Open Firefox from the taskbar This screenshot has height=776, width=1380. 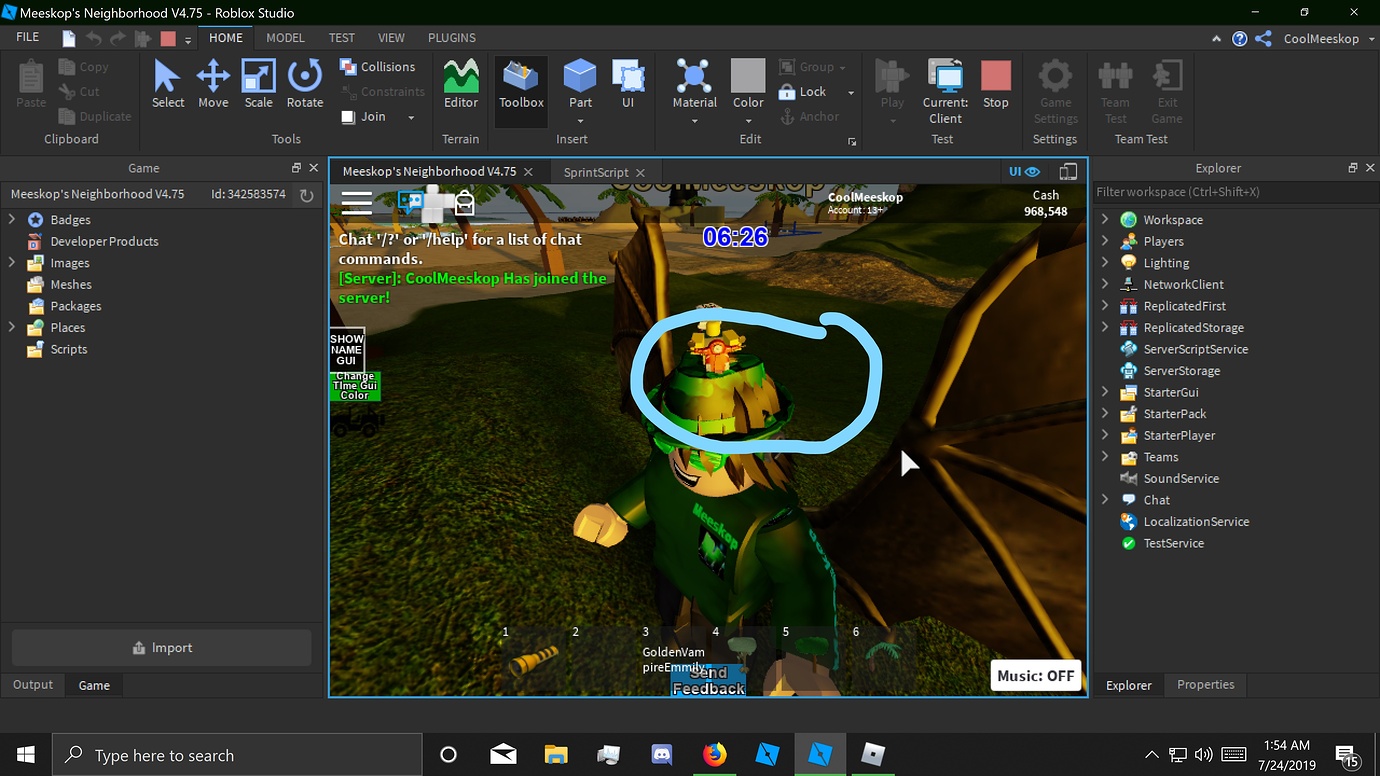(x=714, y=754)
